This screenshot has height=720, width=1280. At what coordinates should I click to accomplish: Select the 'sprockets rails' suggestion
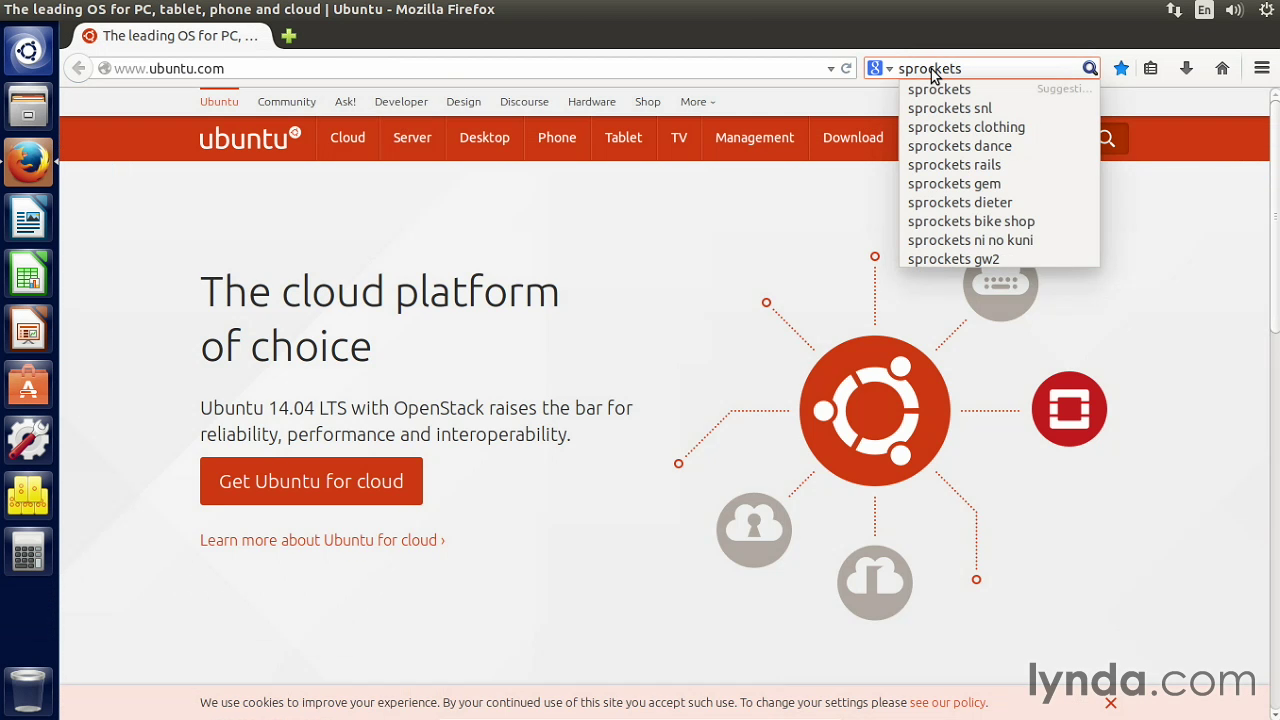999,165
